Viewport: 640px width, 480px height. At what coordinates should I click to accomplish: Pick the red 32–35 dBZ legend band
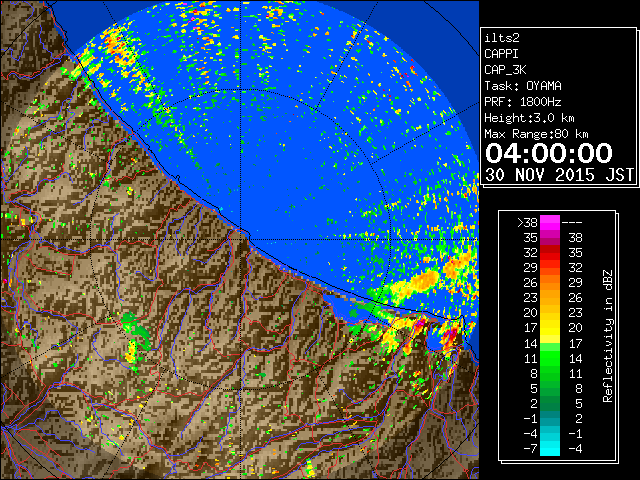550,253
